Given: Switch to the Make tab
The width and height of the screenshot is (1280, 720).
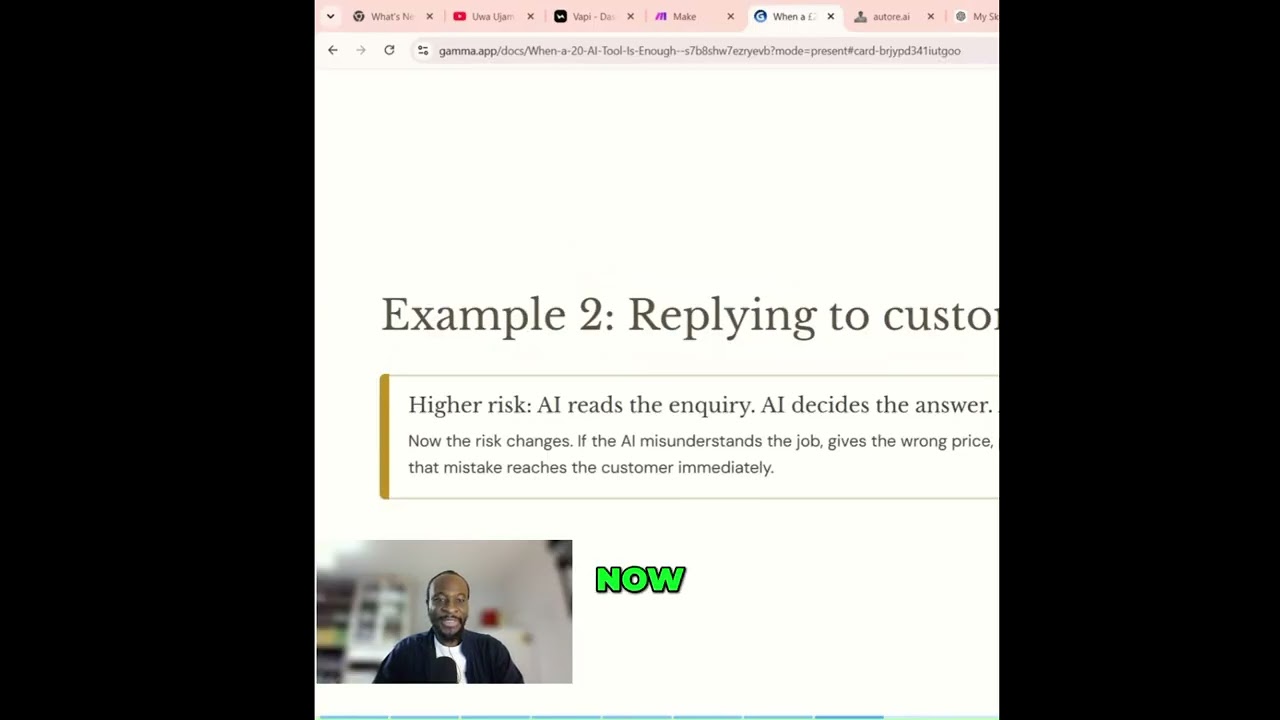Looking at the screenshot, I should click(x=692, y=16).
